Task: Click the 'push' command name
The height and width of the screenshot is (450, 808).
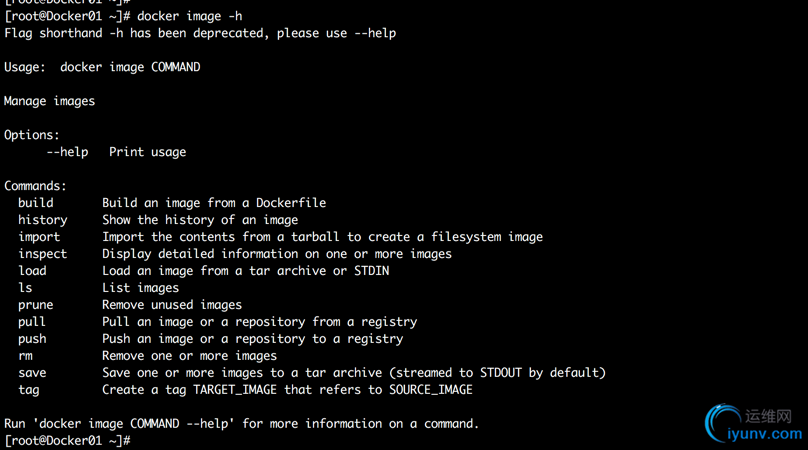Action: point(32,339)
